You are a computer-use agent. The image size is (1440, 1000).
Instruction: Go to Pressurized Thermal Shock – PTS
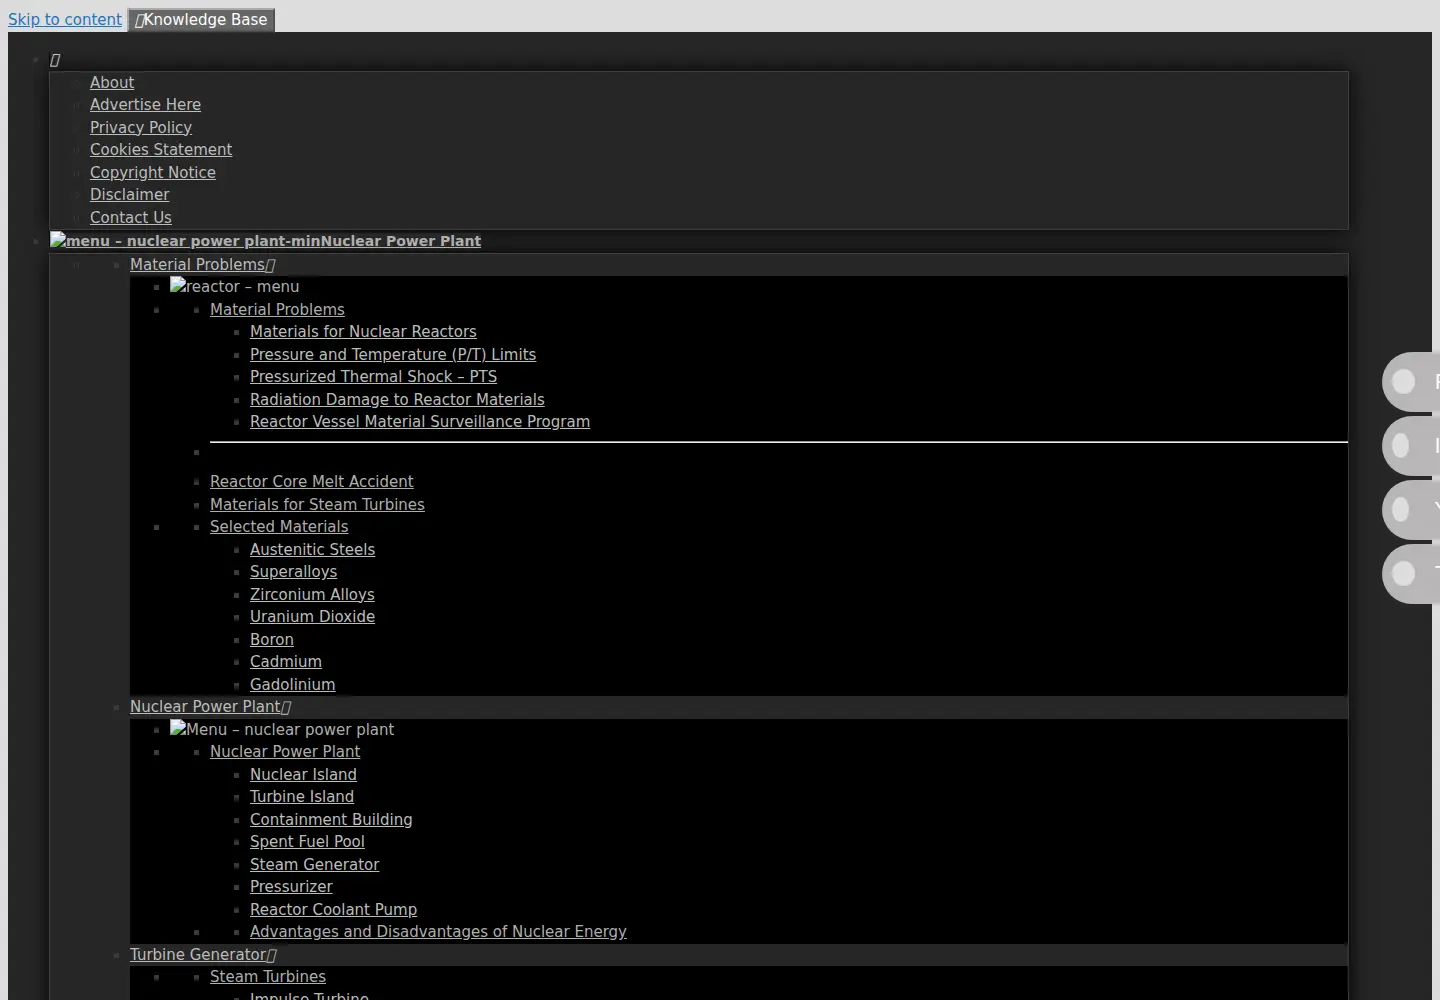(373, 377)
